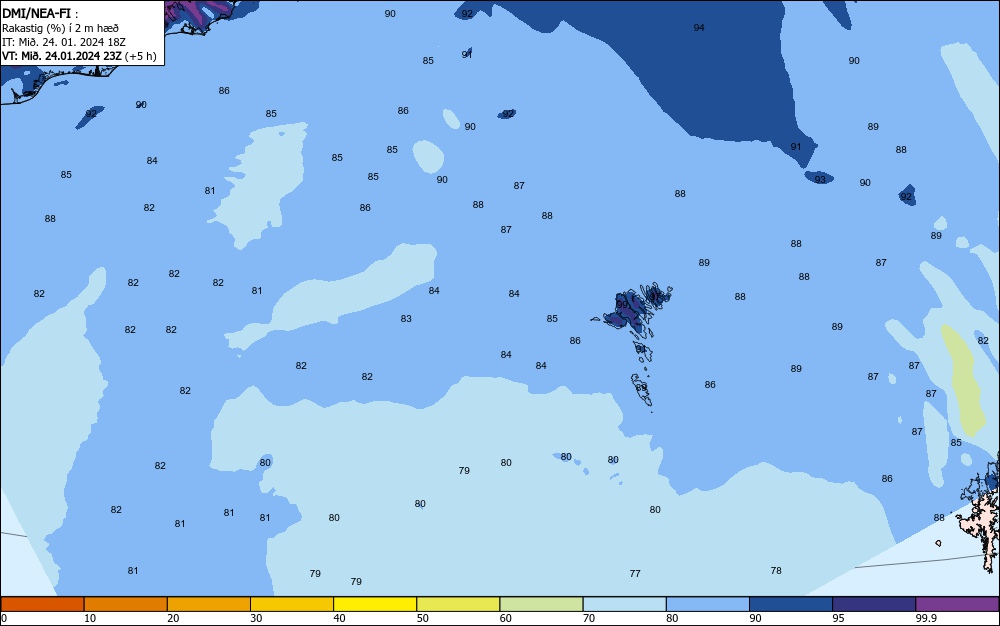Pick the 30–40 golden legend swatch

(x=292, y=604)
